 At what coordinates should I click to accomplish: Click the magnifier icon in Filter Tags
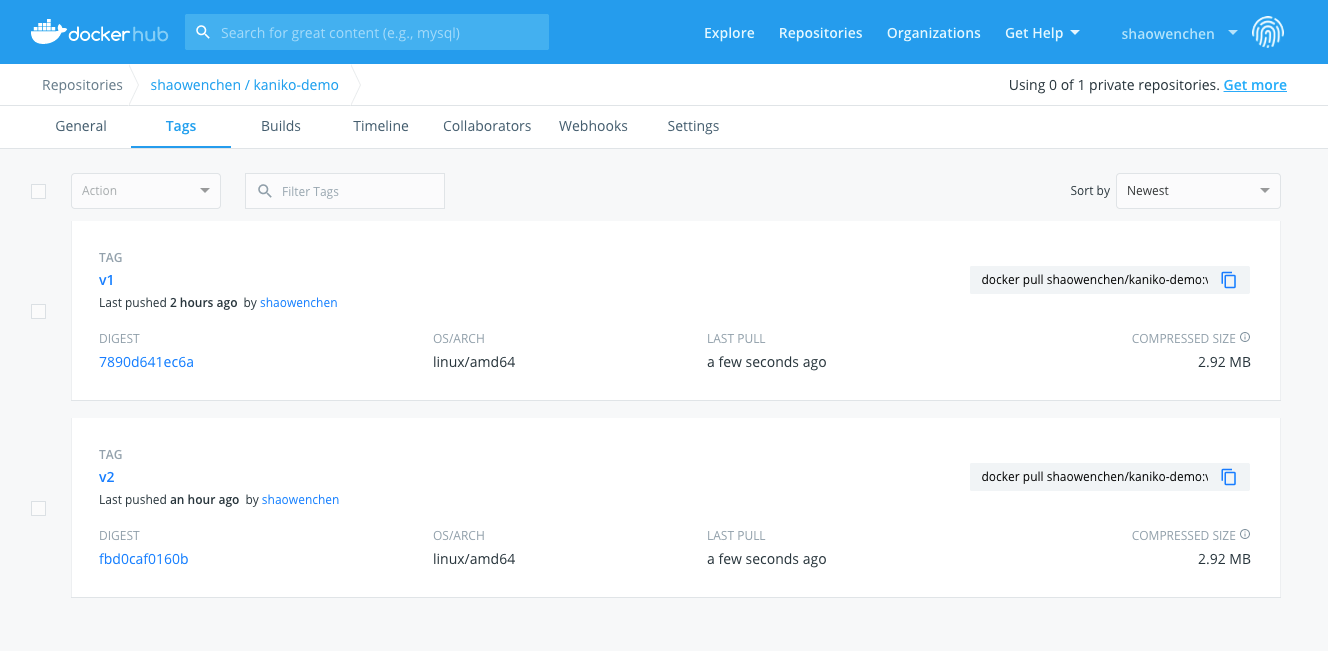(265, 191)
